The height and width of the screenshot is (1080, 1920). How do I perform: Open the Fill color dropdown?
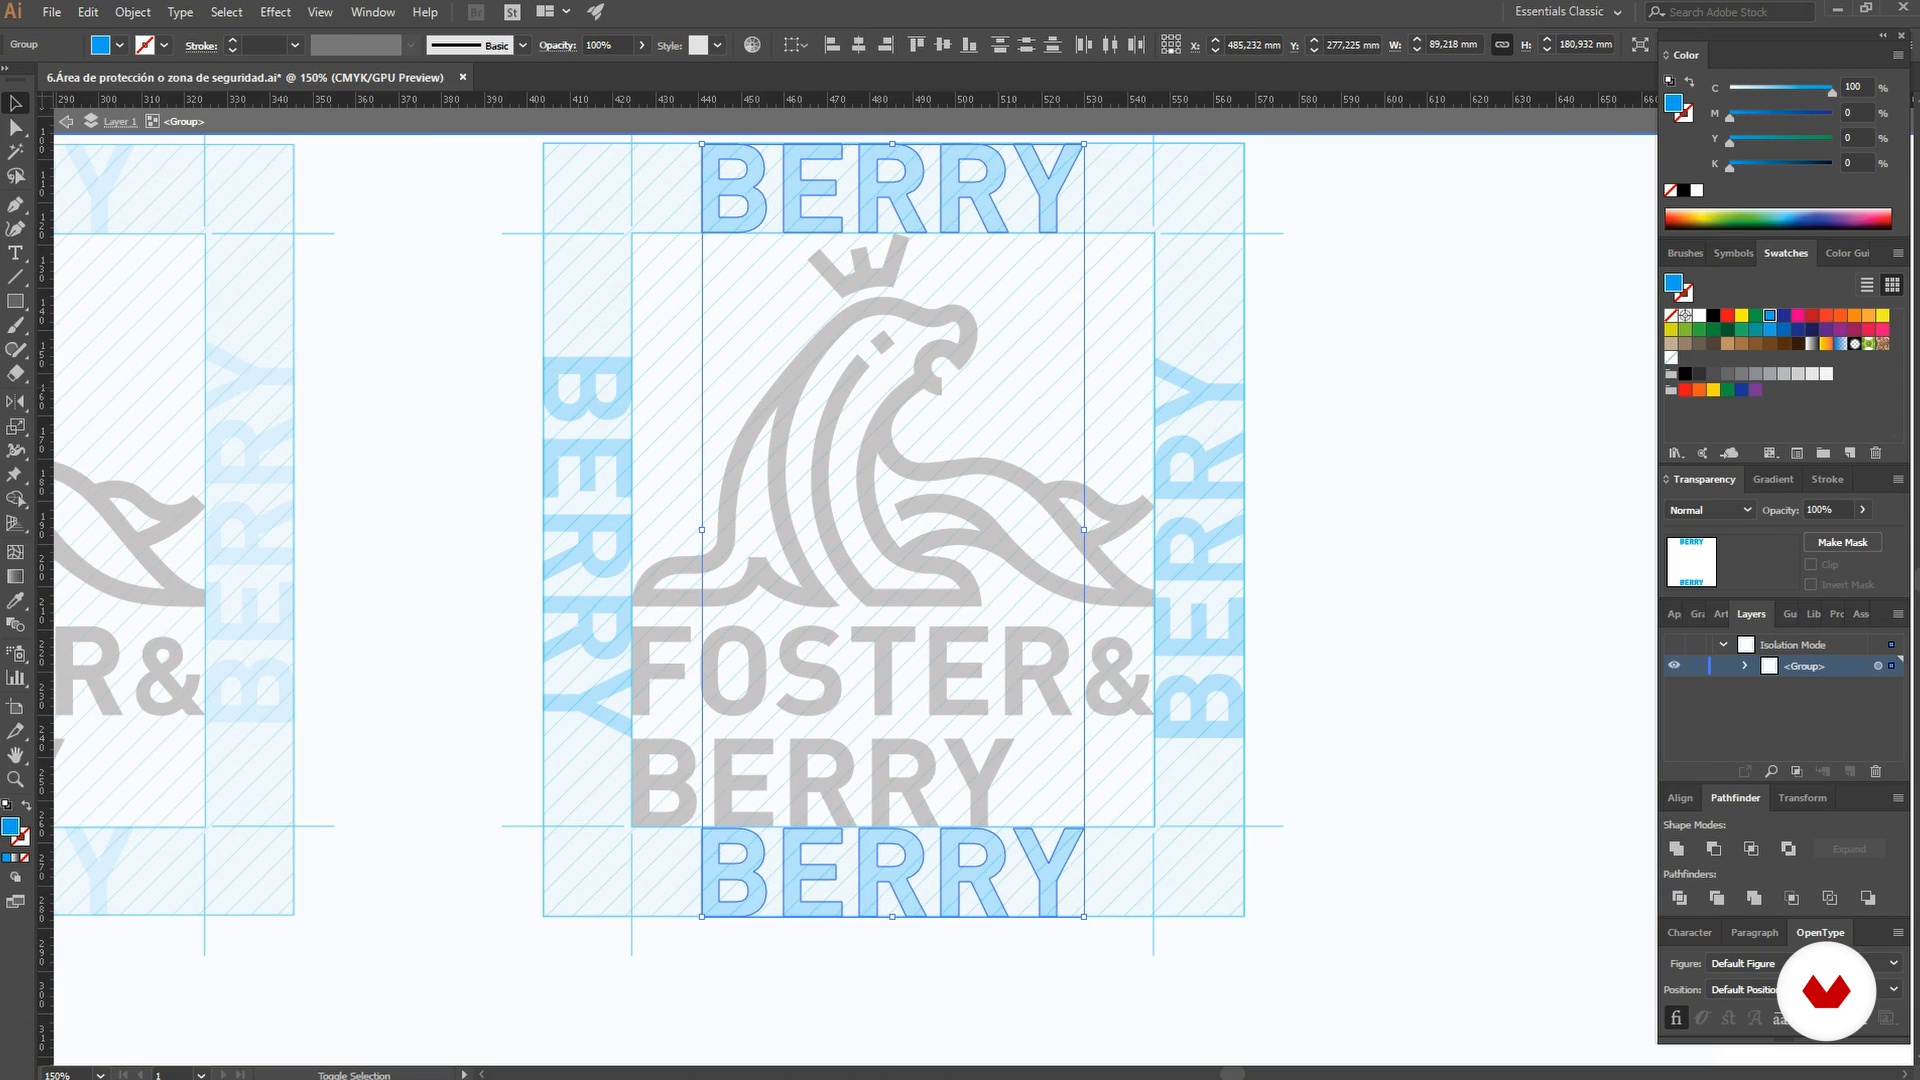120,45
